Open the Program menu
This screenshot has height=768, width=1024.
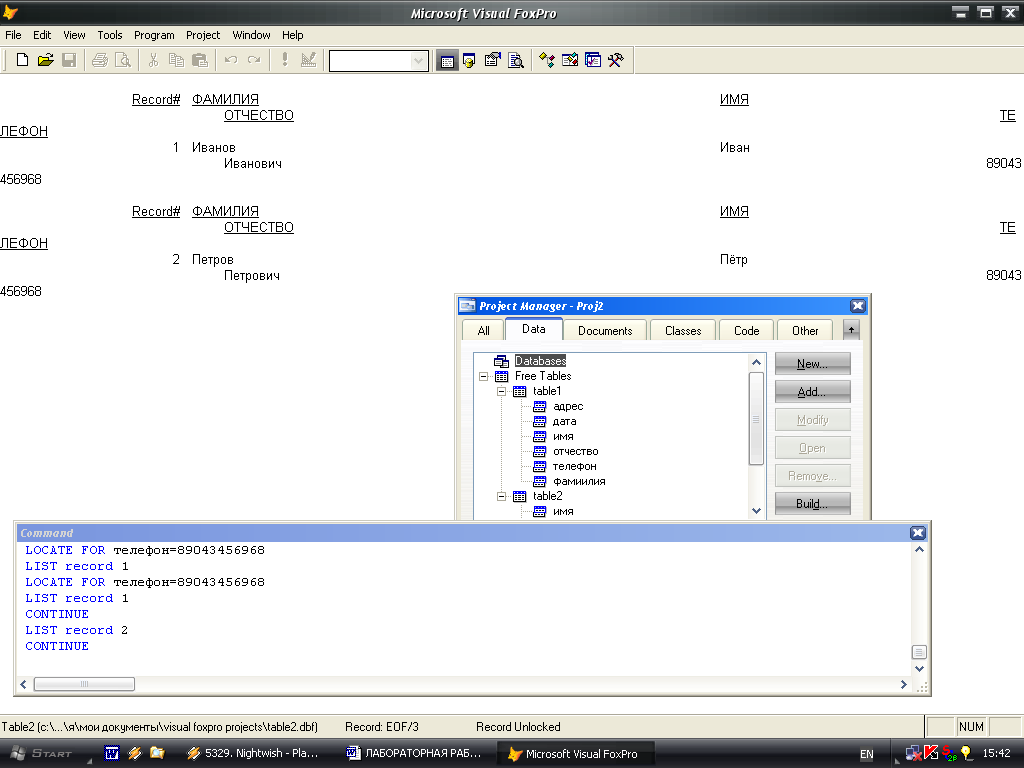point(154,35)
